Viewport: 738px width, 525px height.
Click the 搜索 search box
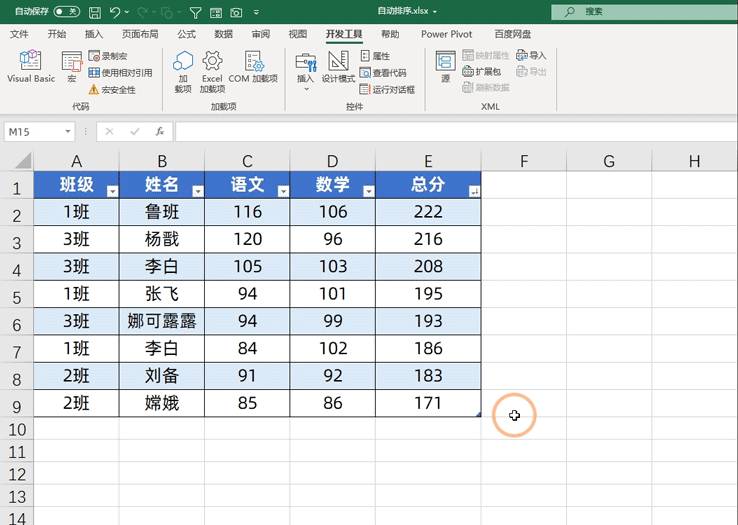point(644,11)
